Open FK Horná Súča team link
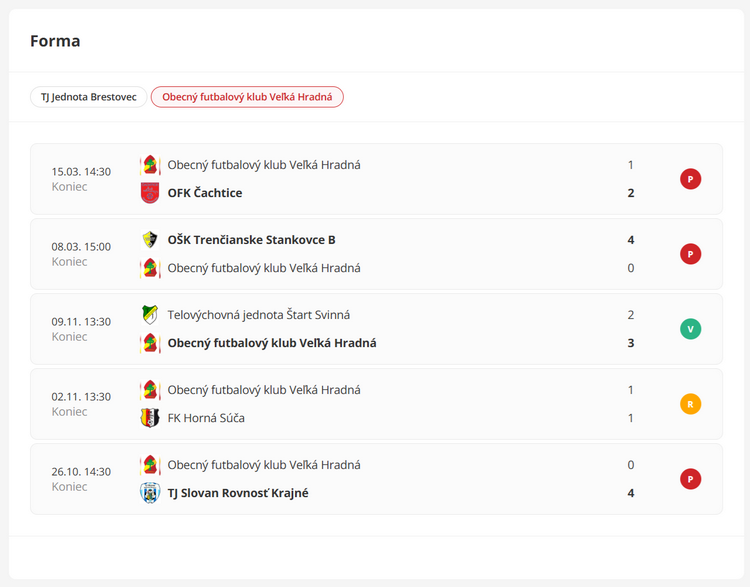 pos(206,418)
